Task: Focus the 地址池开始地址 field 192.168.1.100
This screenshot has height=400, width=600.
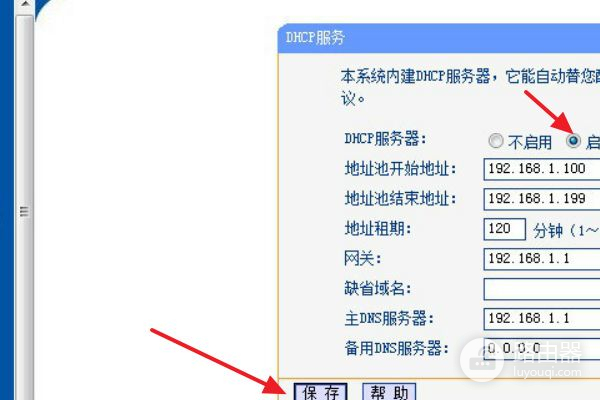Action: pyautogui.click(x=542, y=169)
